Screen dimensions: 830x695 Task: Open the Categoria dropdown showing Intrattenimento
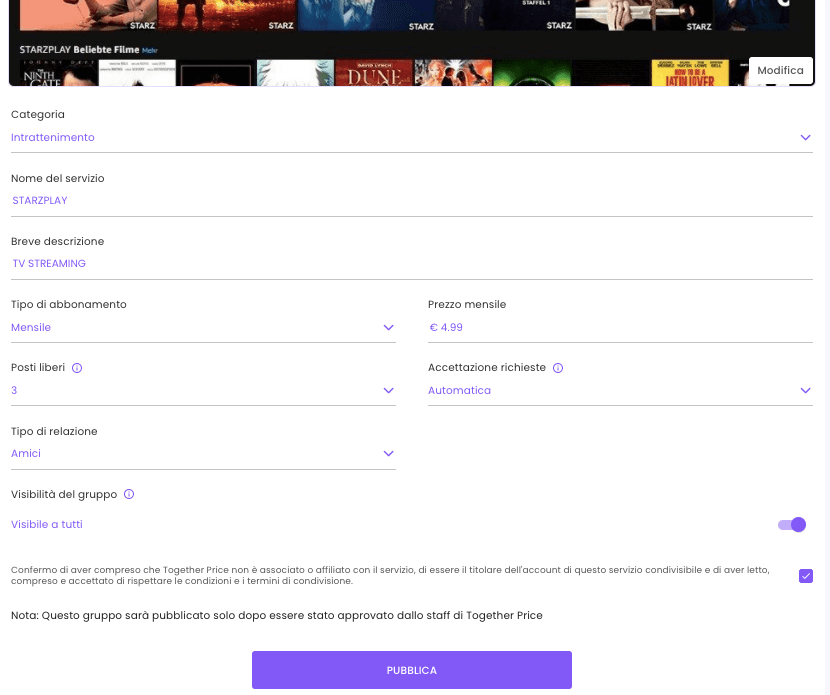[x=412, y=138]
